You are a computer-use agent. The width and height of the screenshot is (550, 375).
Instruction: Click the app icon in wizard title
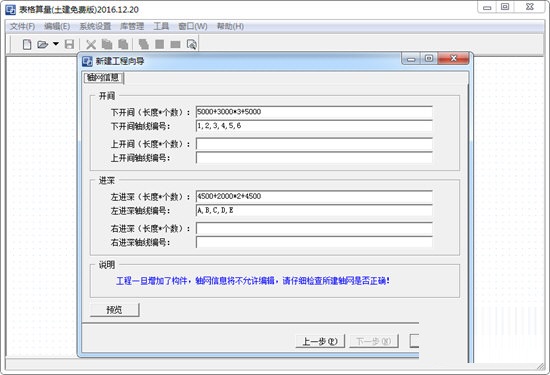pos(87,61)
